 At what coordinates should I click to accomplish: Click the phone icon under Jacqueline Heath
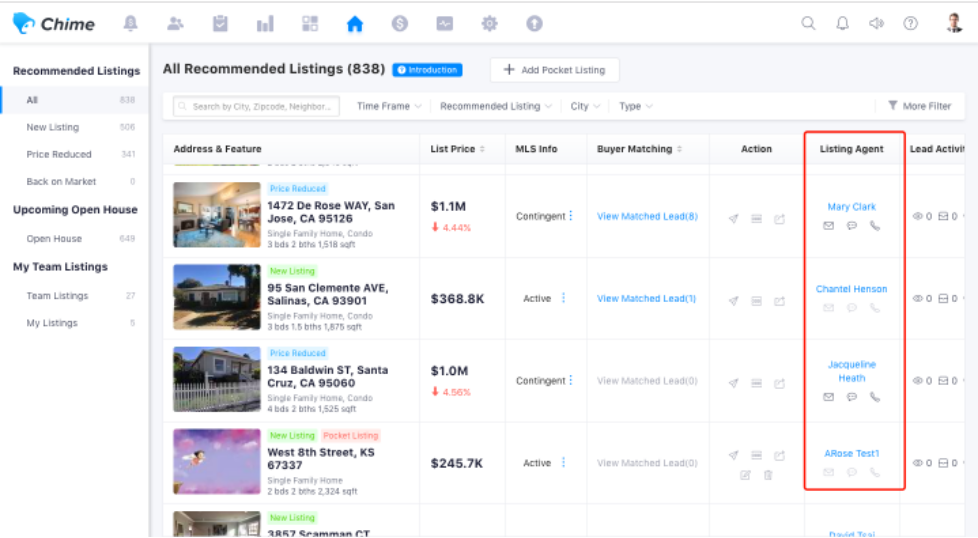[x=875, y=397]
